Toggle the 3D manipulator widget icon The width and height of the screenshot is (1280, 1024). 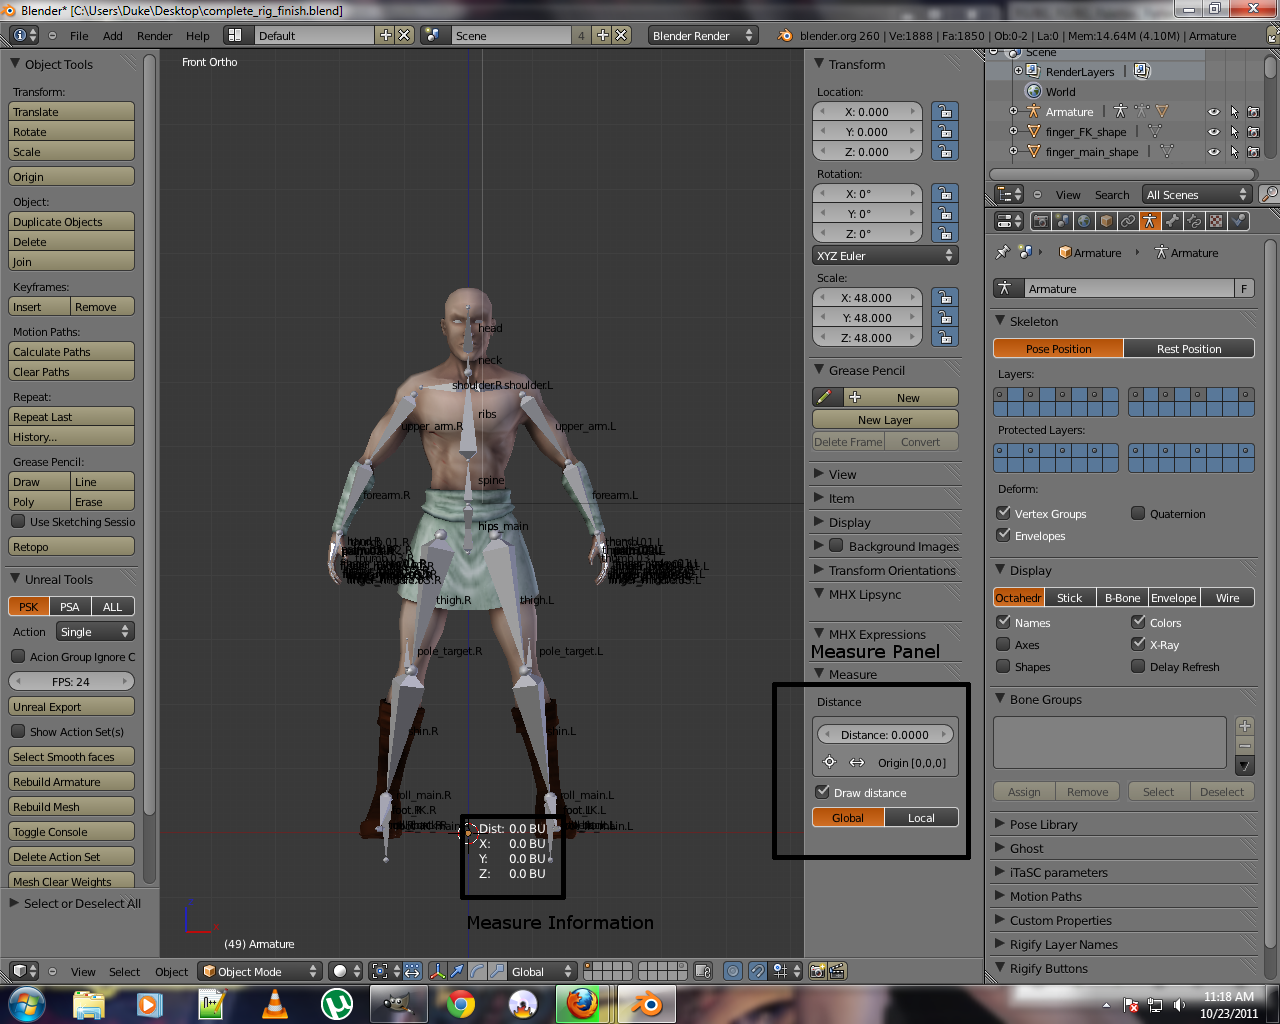point(438,971)
